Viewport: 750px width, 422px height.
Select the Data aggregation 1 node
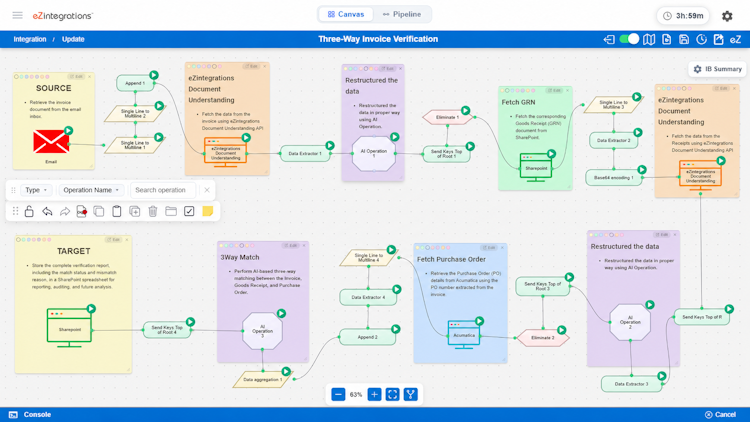(263, 379)
